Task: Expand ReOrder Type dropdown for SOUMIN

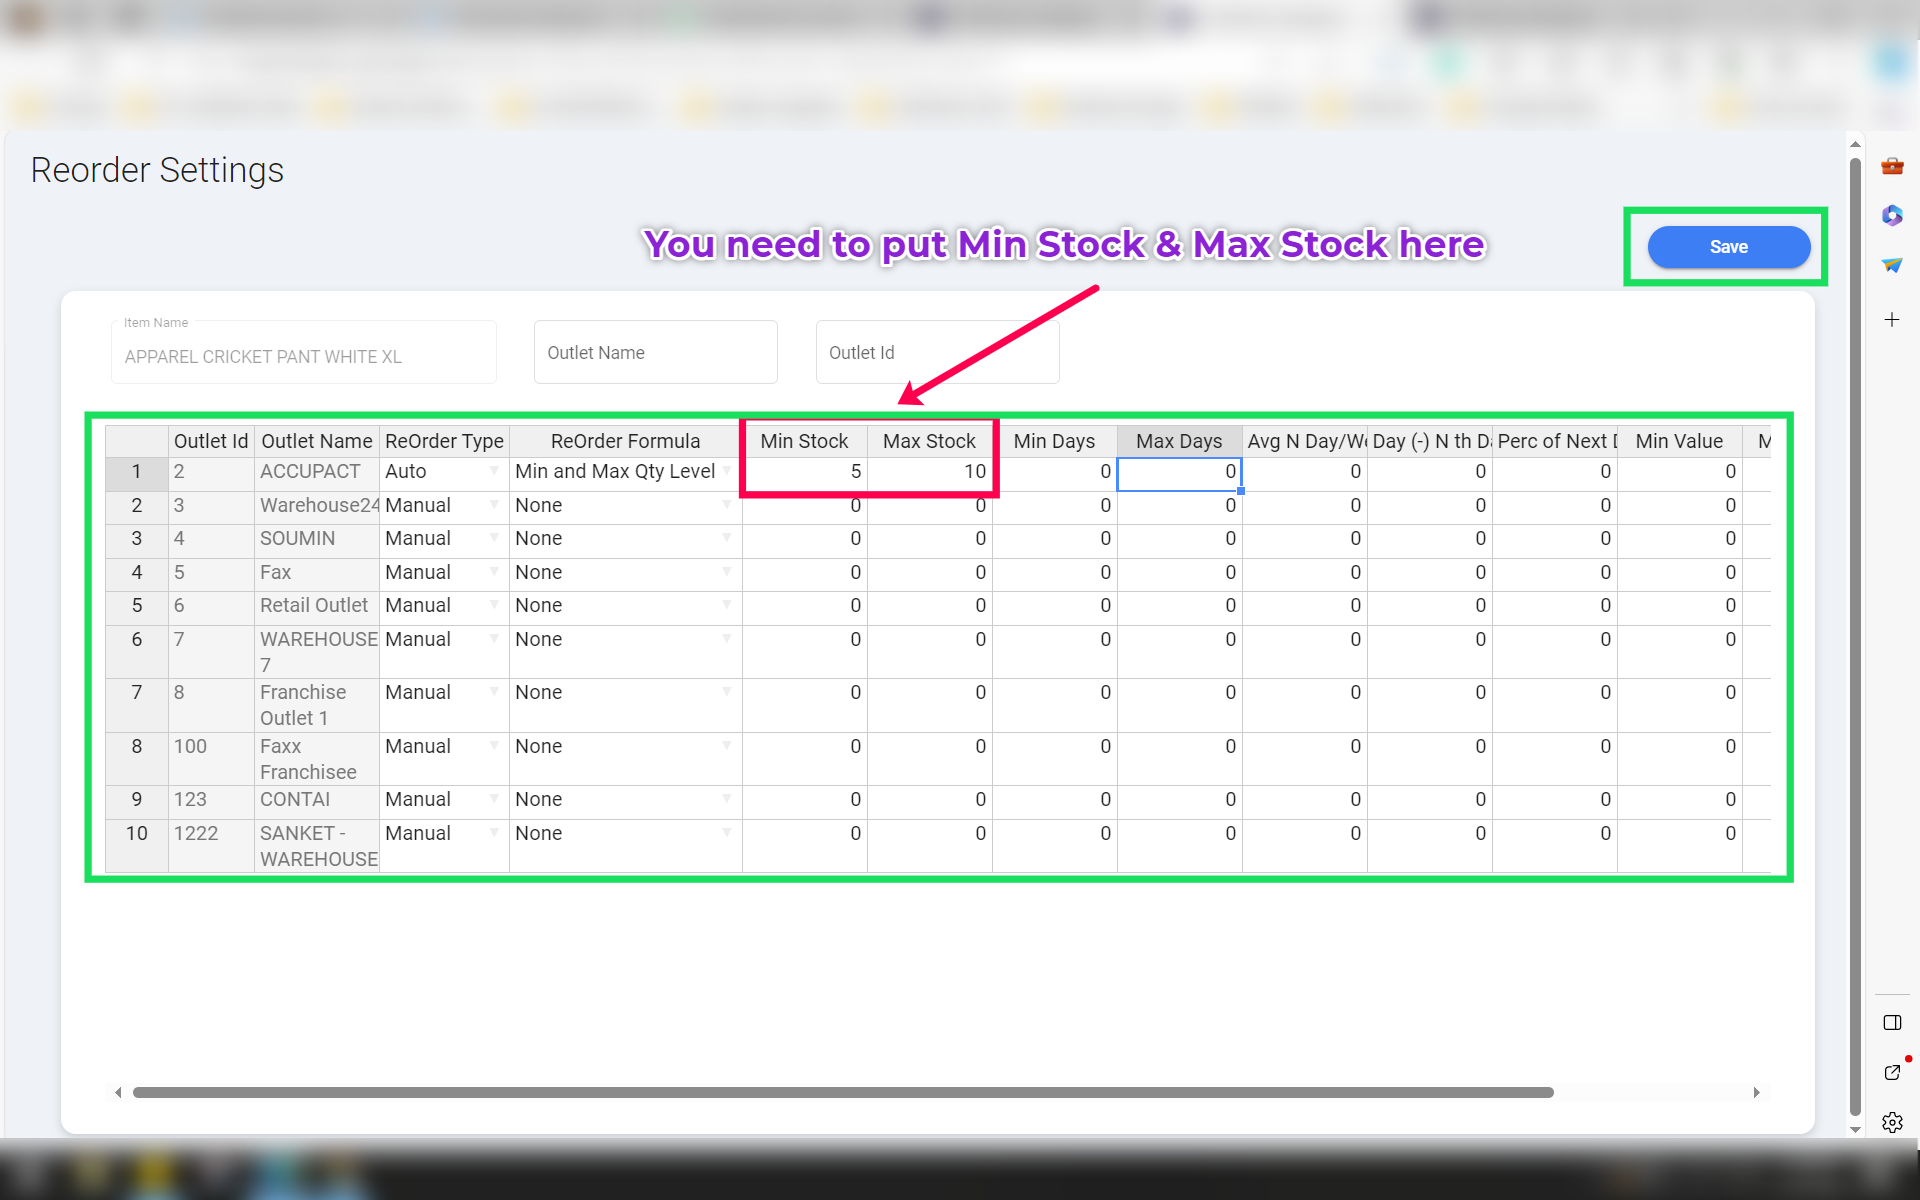Action: click(494, 538)
